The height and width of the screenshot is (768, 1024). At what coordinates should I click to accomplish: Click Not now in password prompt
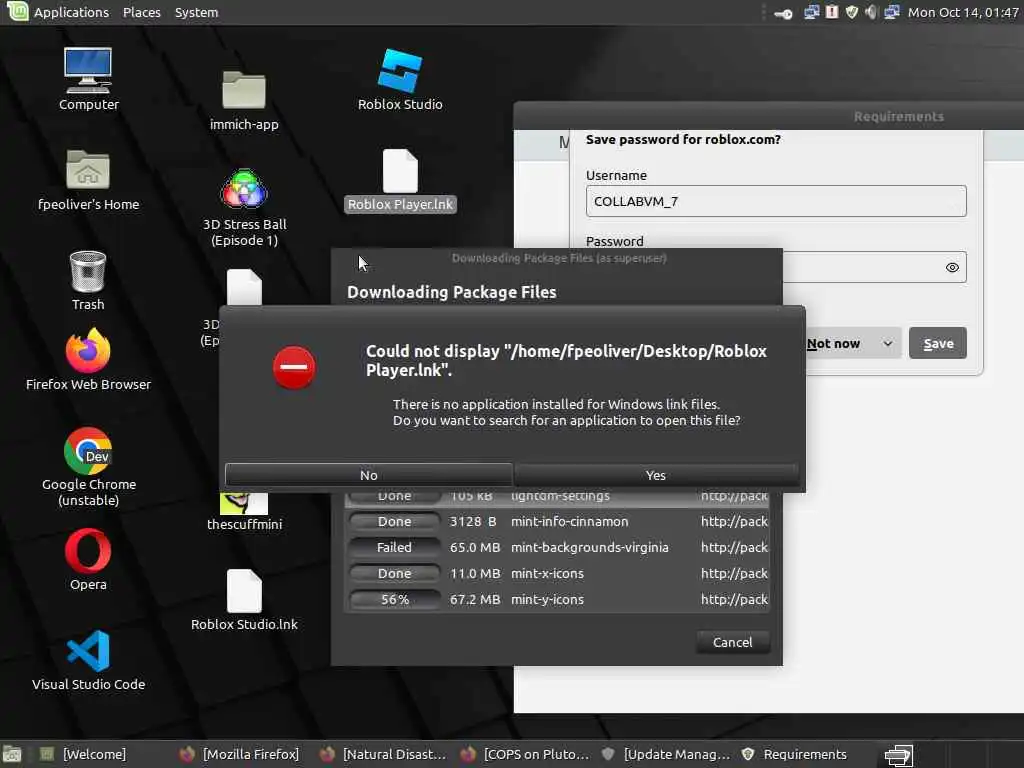(x=833, y=344)
